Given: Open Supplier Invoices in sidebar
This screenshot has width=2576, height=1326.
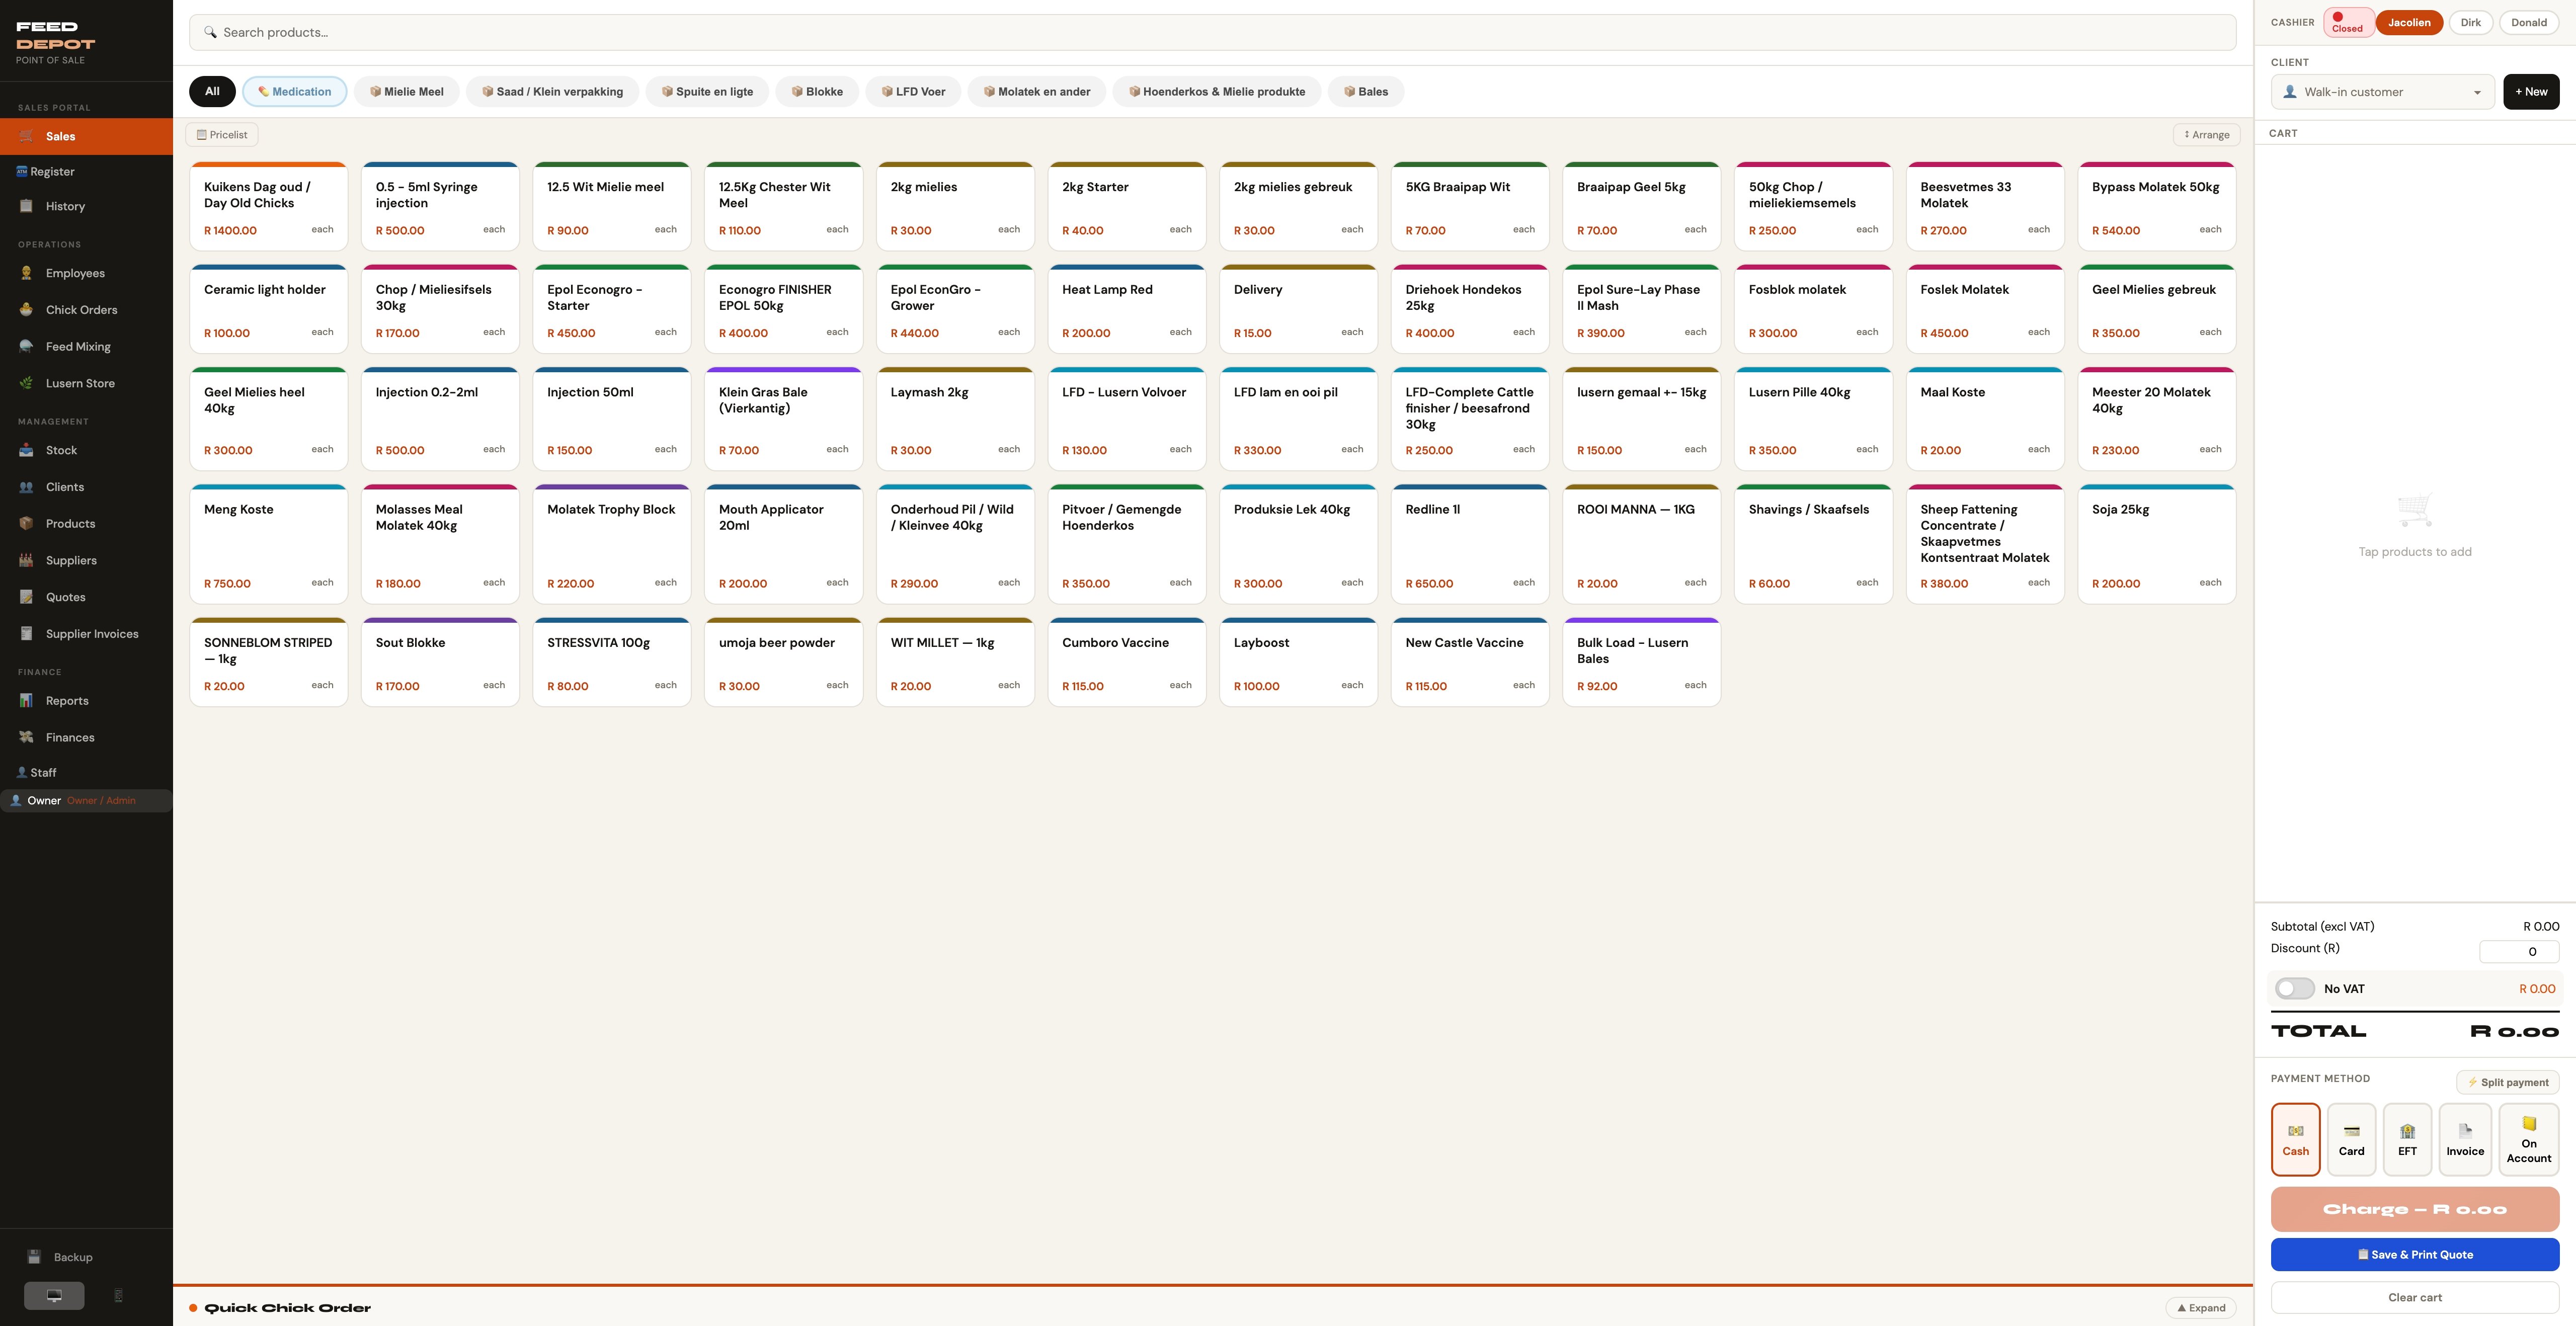Looking at the screenshot, I should point(91,634).
